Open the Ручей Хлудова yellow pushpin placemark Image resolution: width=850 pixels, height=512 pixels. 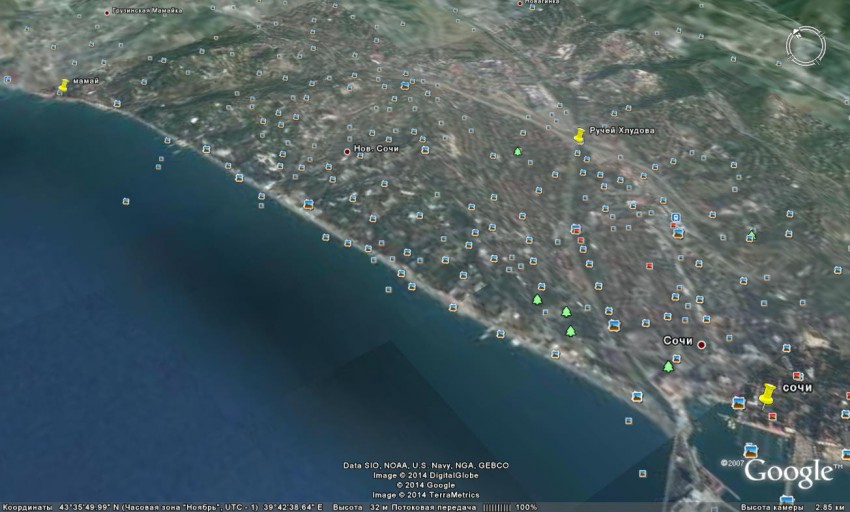578,136
